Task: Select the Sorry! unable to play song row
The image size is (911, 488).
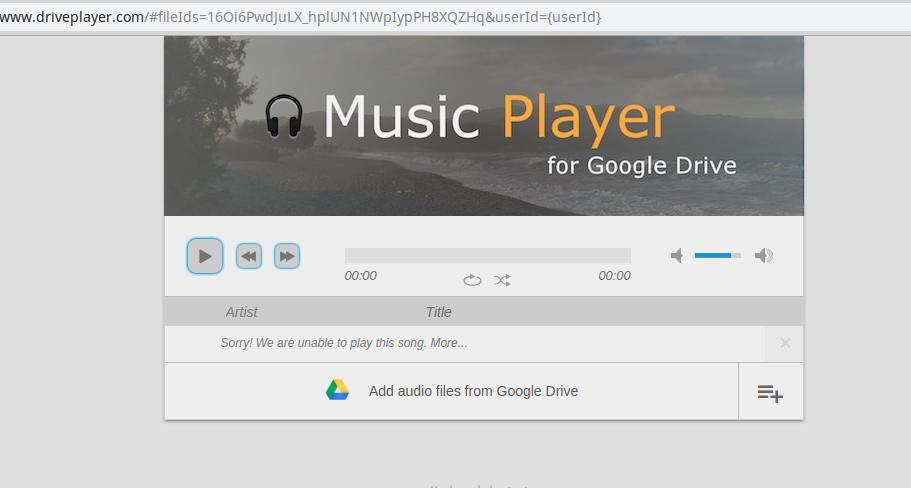Action: pos(465,343)
